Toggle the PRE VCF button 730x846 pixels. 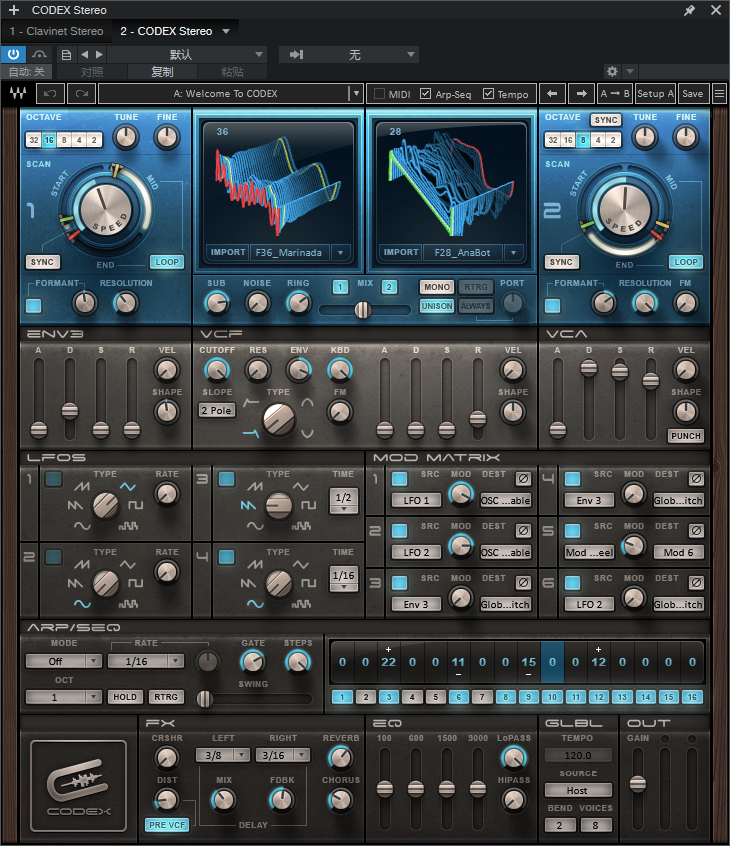(167, 825)
